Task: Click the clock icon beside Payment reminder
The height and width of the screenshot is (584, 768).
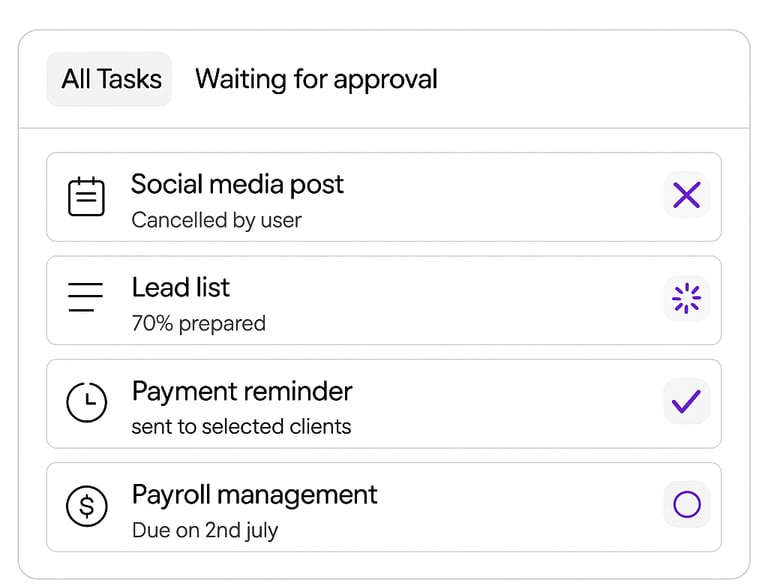Action: click(86, 402)
